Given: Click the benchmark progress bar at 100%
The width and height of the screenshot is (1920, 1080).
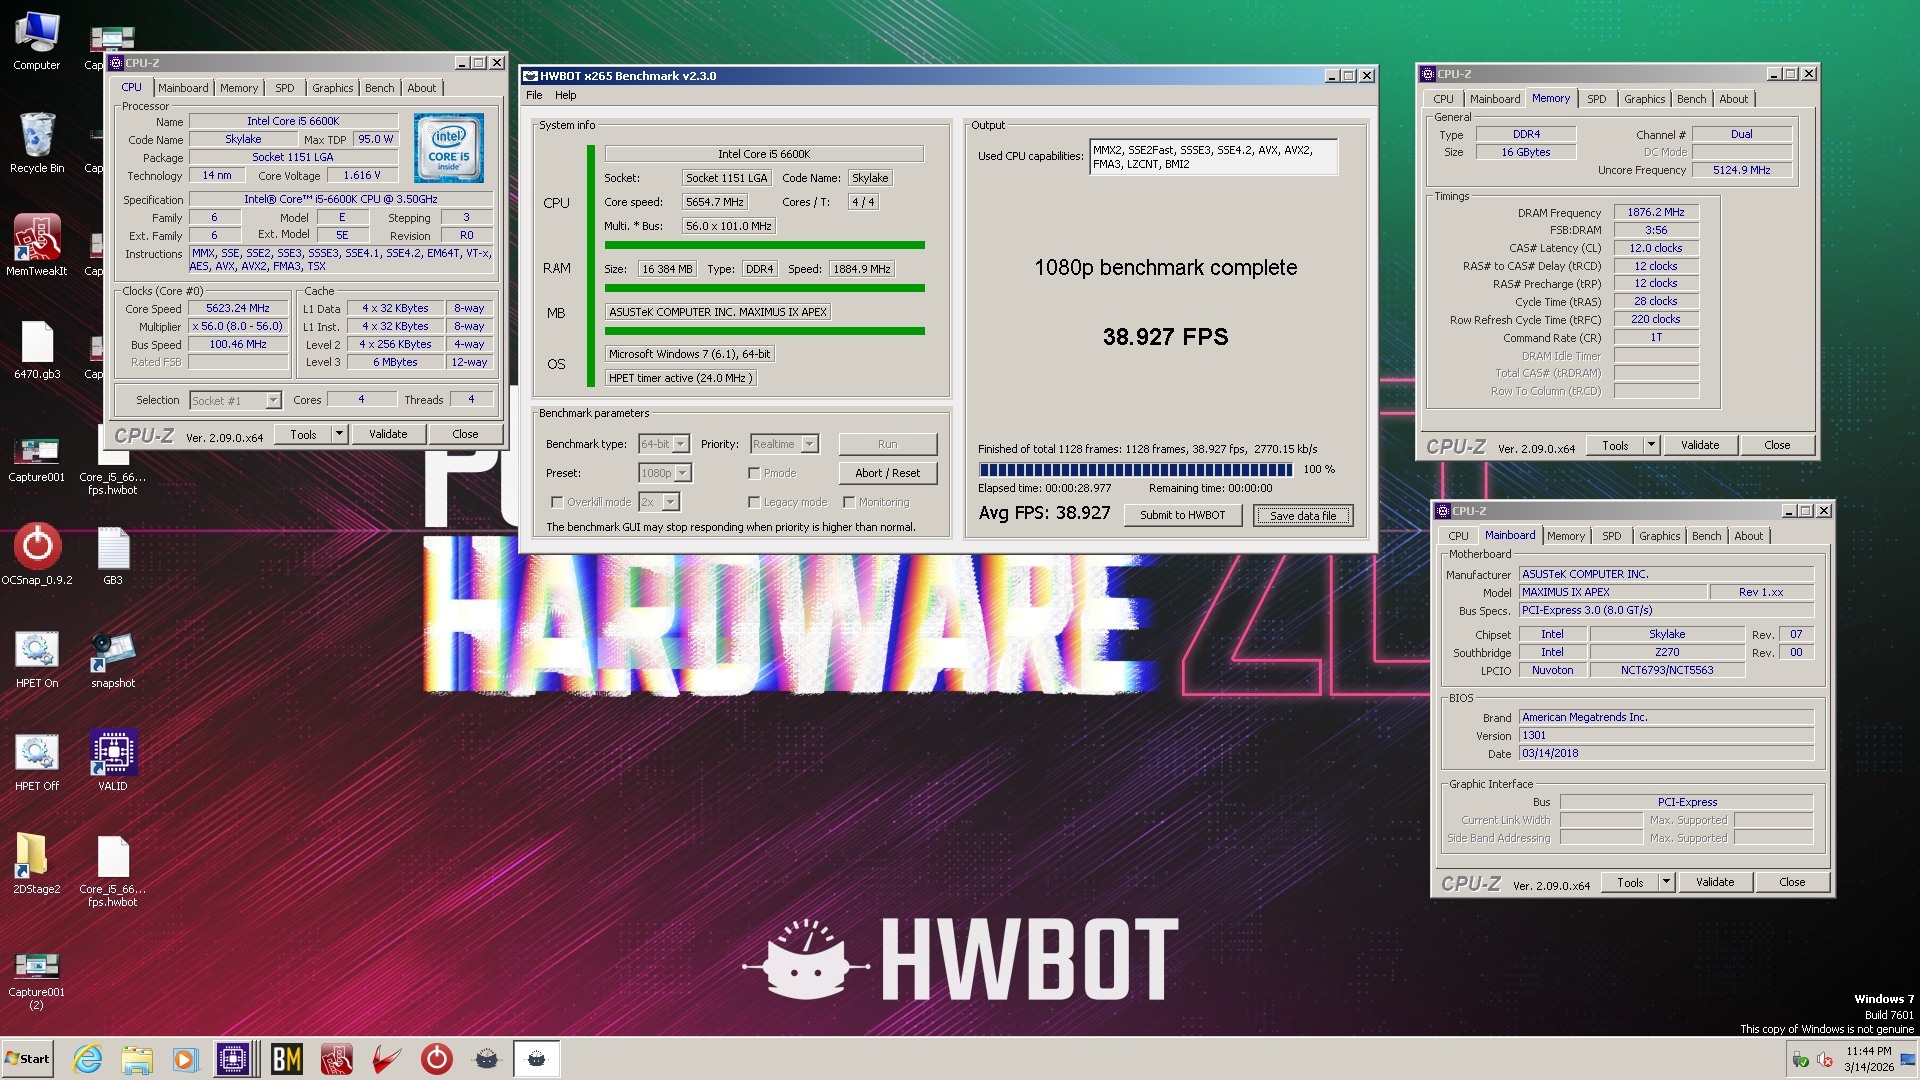Looking at the screenshot, I should [1136, 469].
